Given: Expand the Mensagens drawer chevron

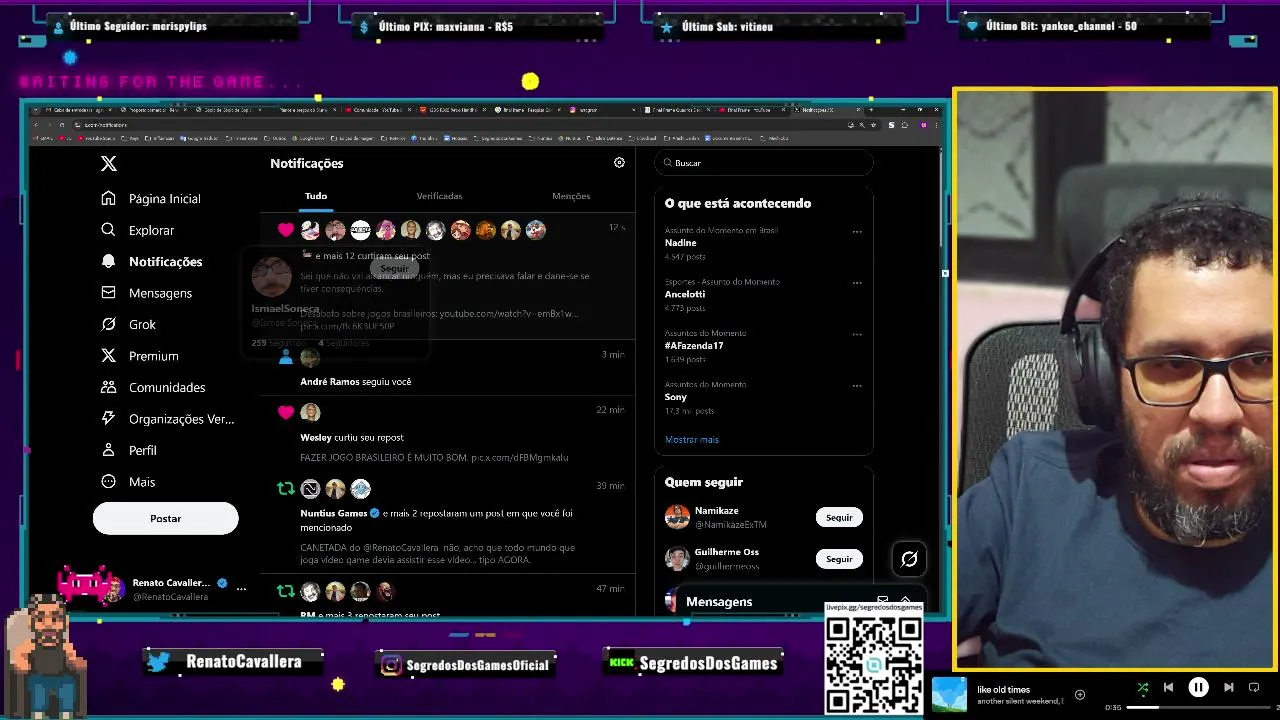Looking at the screenshot, I should coord(905,601).
